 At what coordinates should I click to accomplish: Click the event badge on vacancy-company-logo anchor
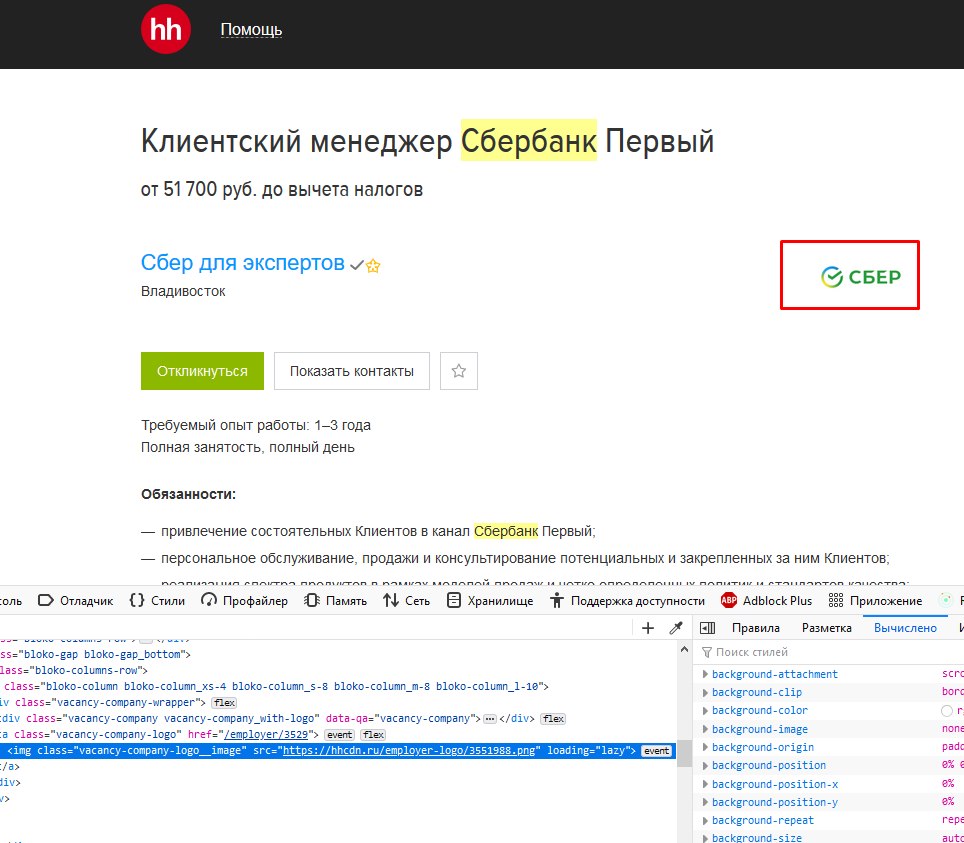click(x=339, y=734)
